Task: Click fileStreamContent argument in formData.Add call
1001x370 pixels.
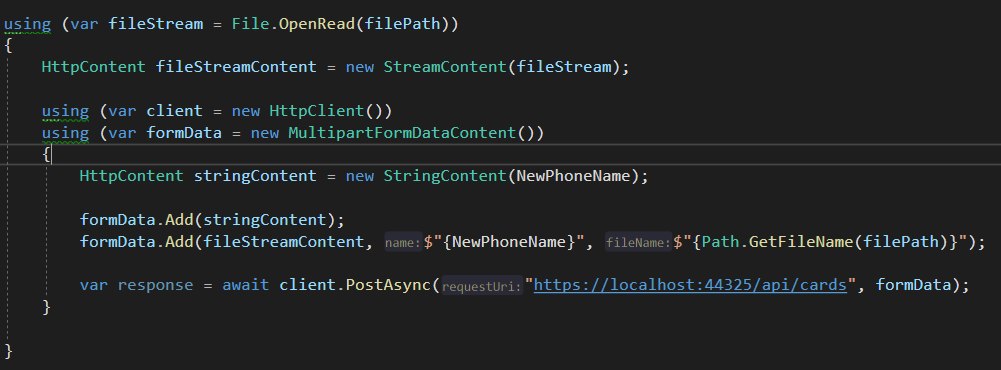Action: coord(283,242)
